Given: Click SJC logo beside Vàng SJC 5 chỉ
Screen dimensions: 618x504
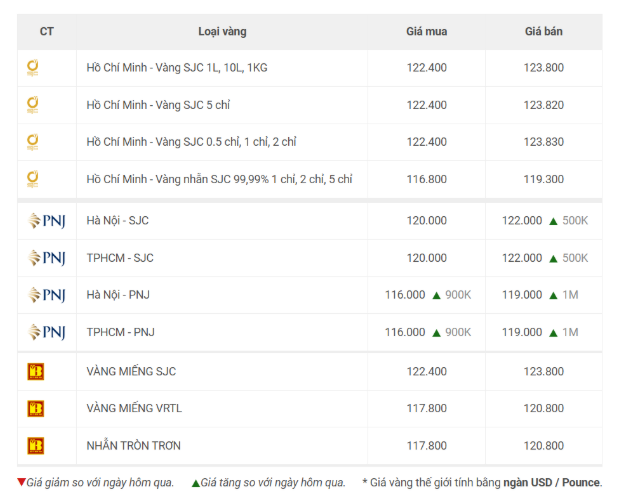Looking at the screenshot, I should [32, 105].
